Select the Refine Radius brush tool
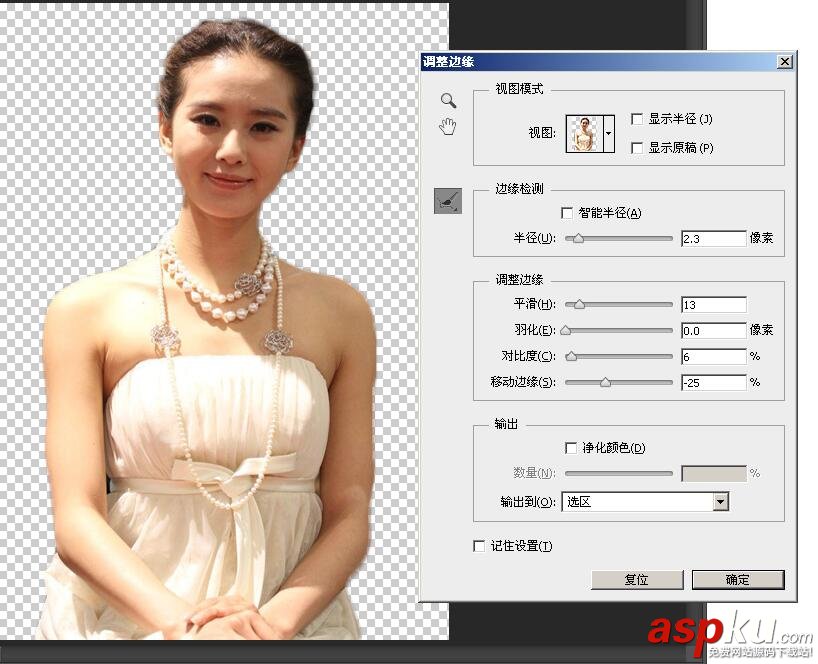Viewport: 818px width, 664px height. 447,200
